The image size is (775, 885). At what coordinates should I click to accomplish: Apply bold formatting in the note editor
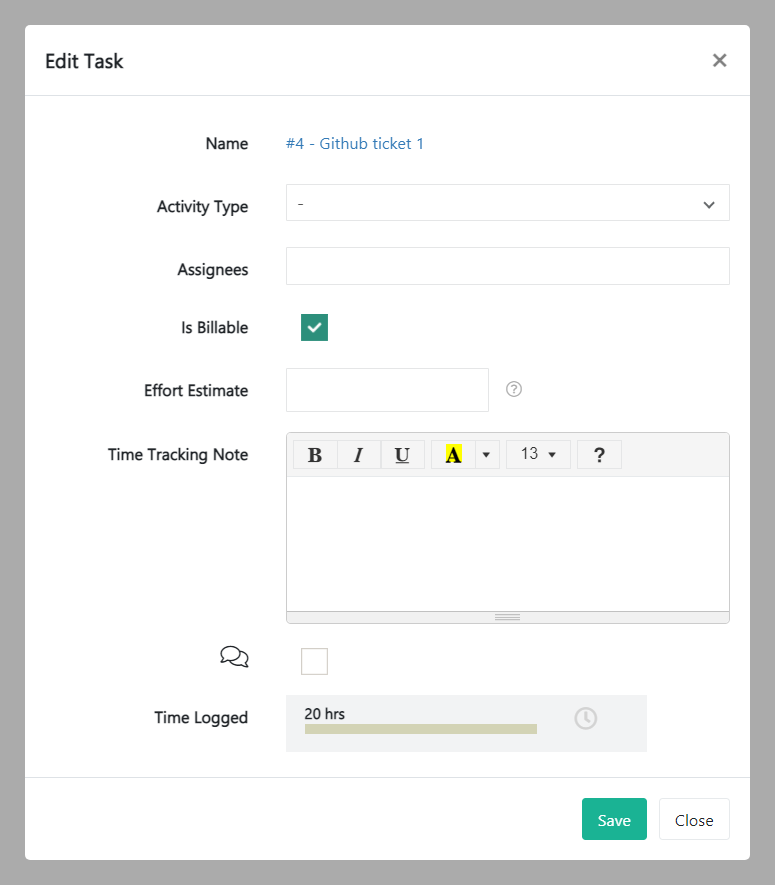(x=315, y=454)
